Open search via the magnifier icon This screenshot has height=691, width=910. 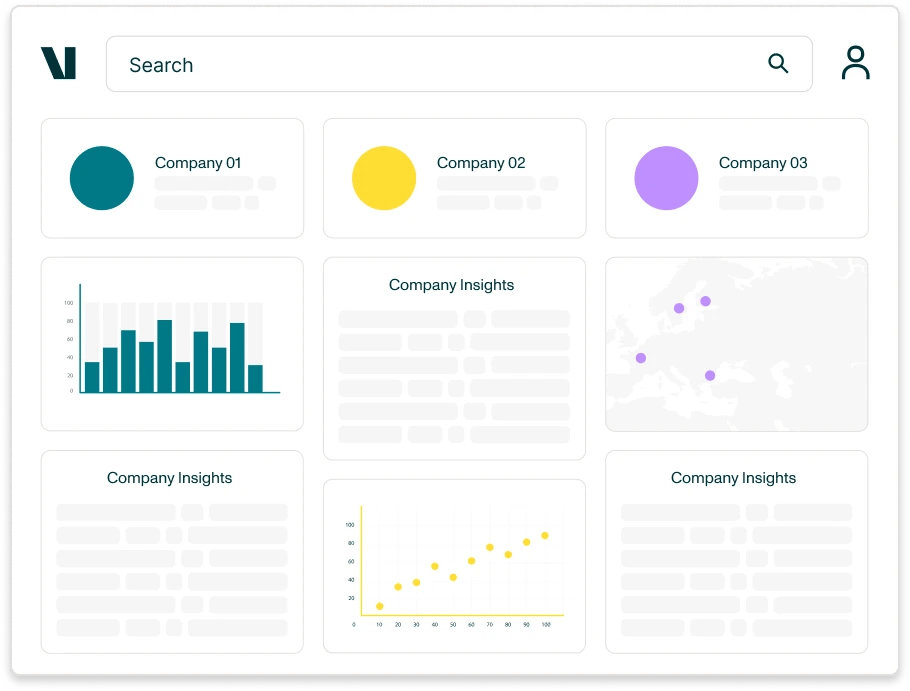point(778,63)
